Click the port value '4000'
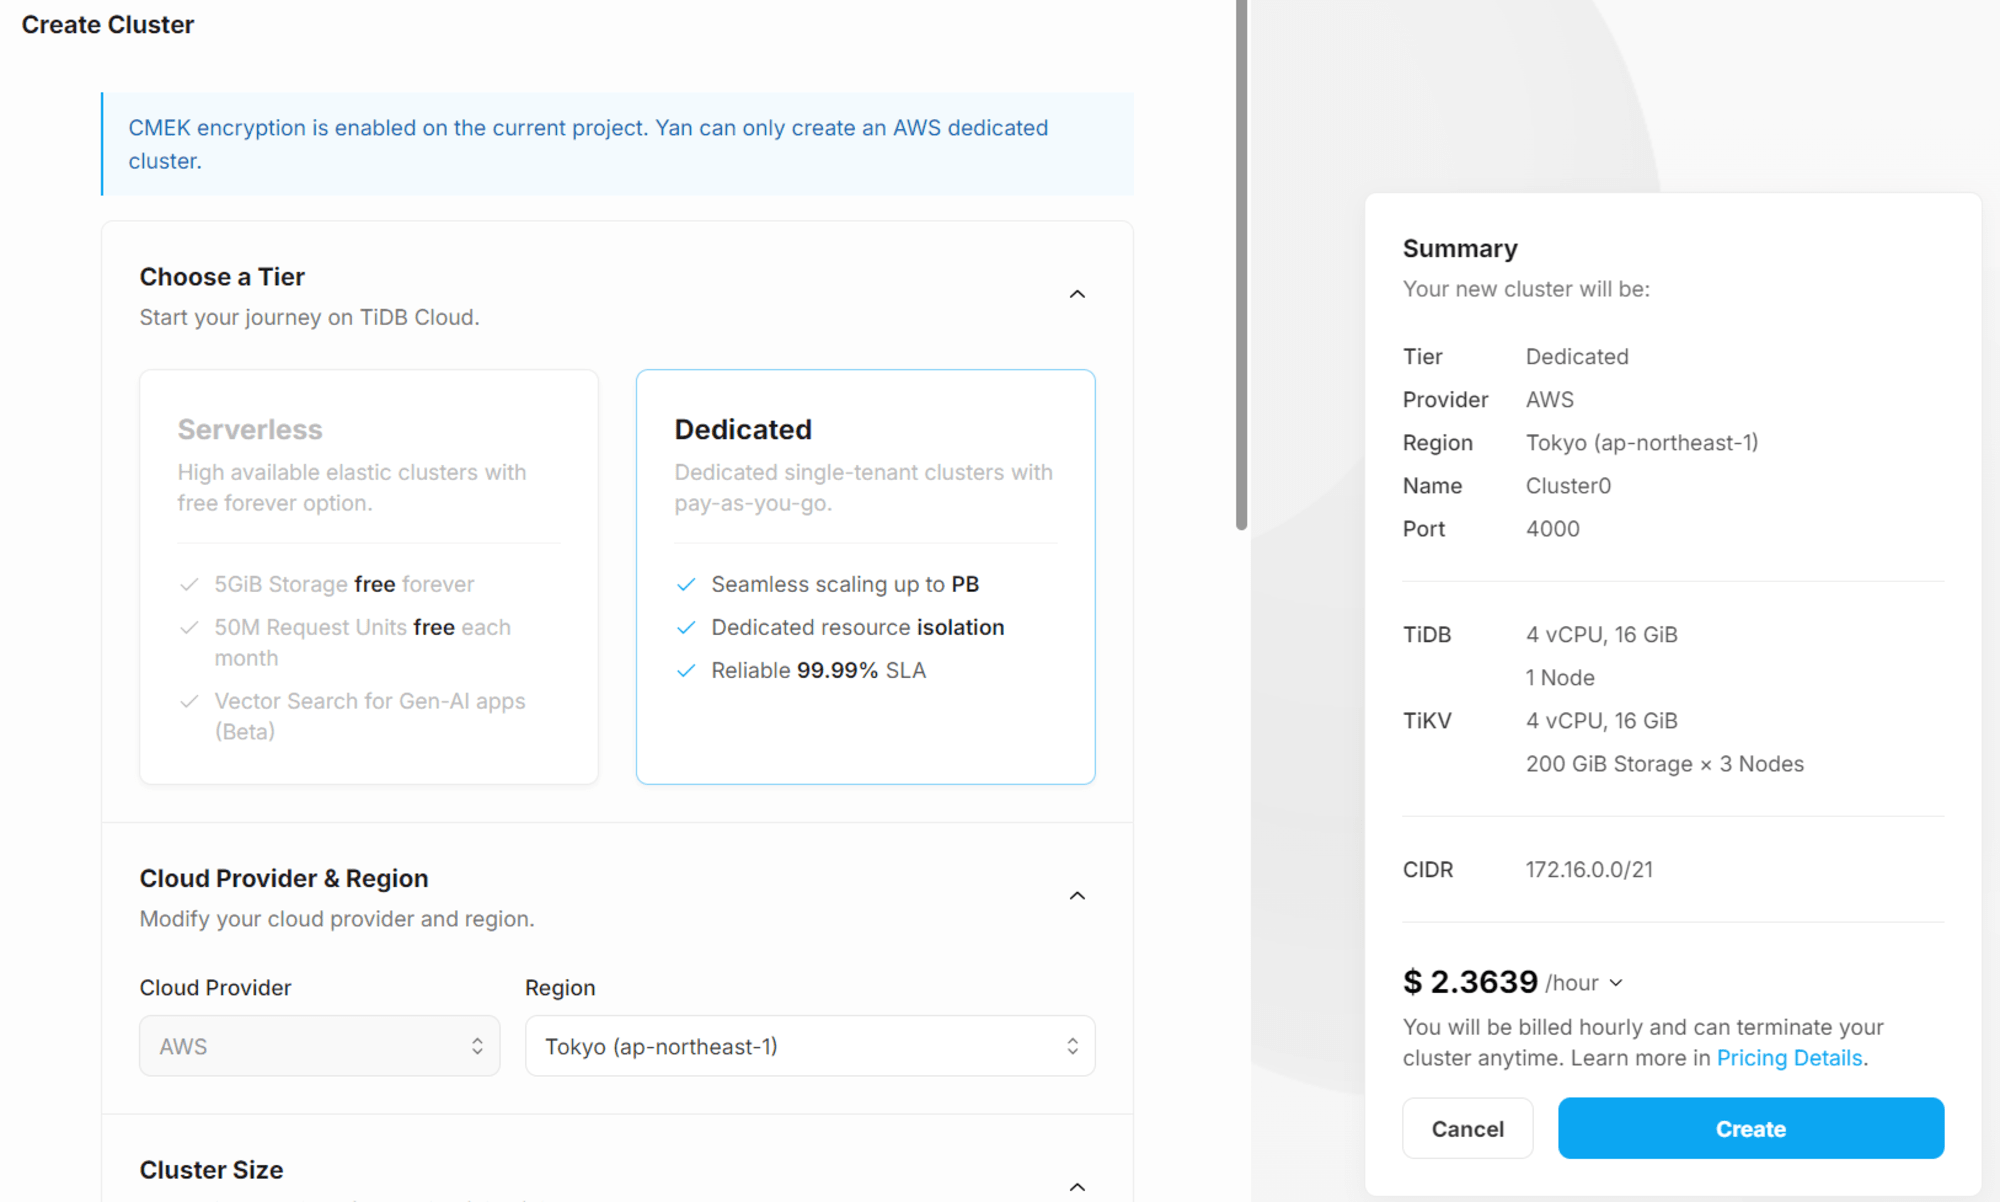 click(1553, 529)
